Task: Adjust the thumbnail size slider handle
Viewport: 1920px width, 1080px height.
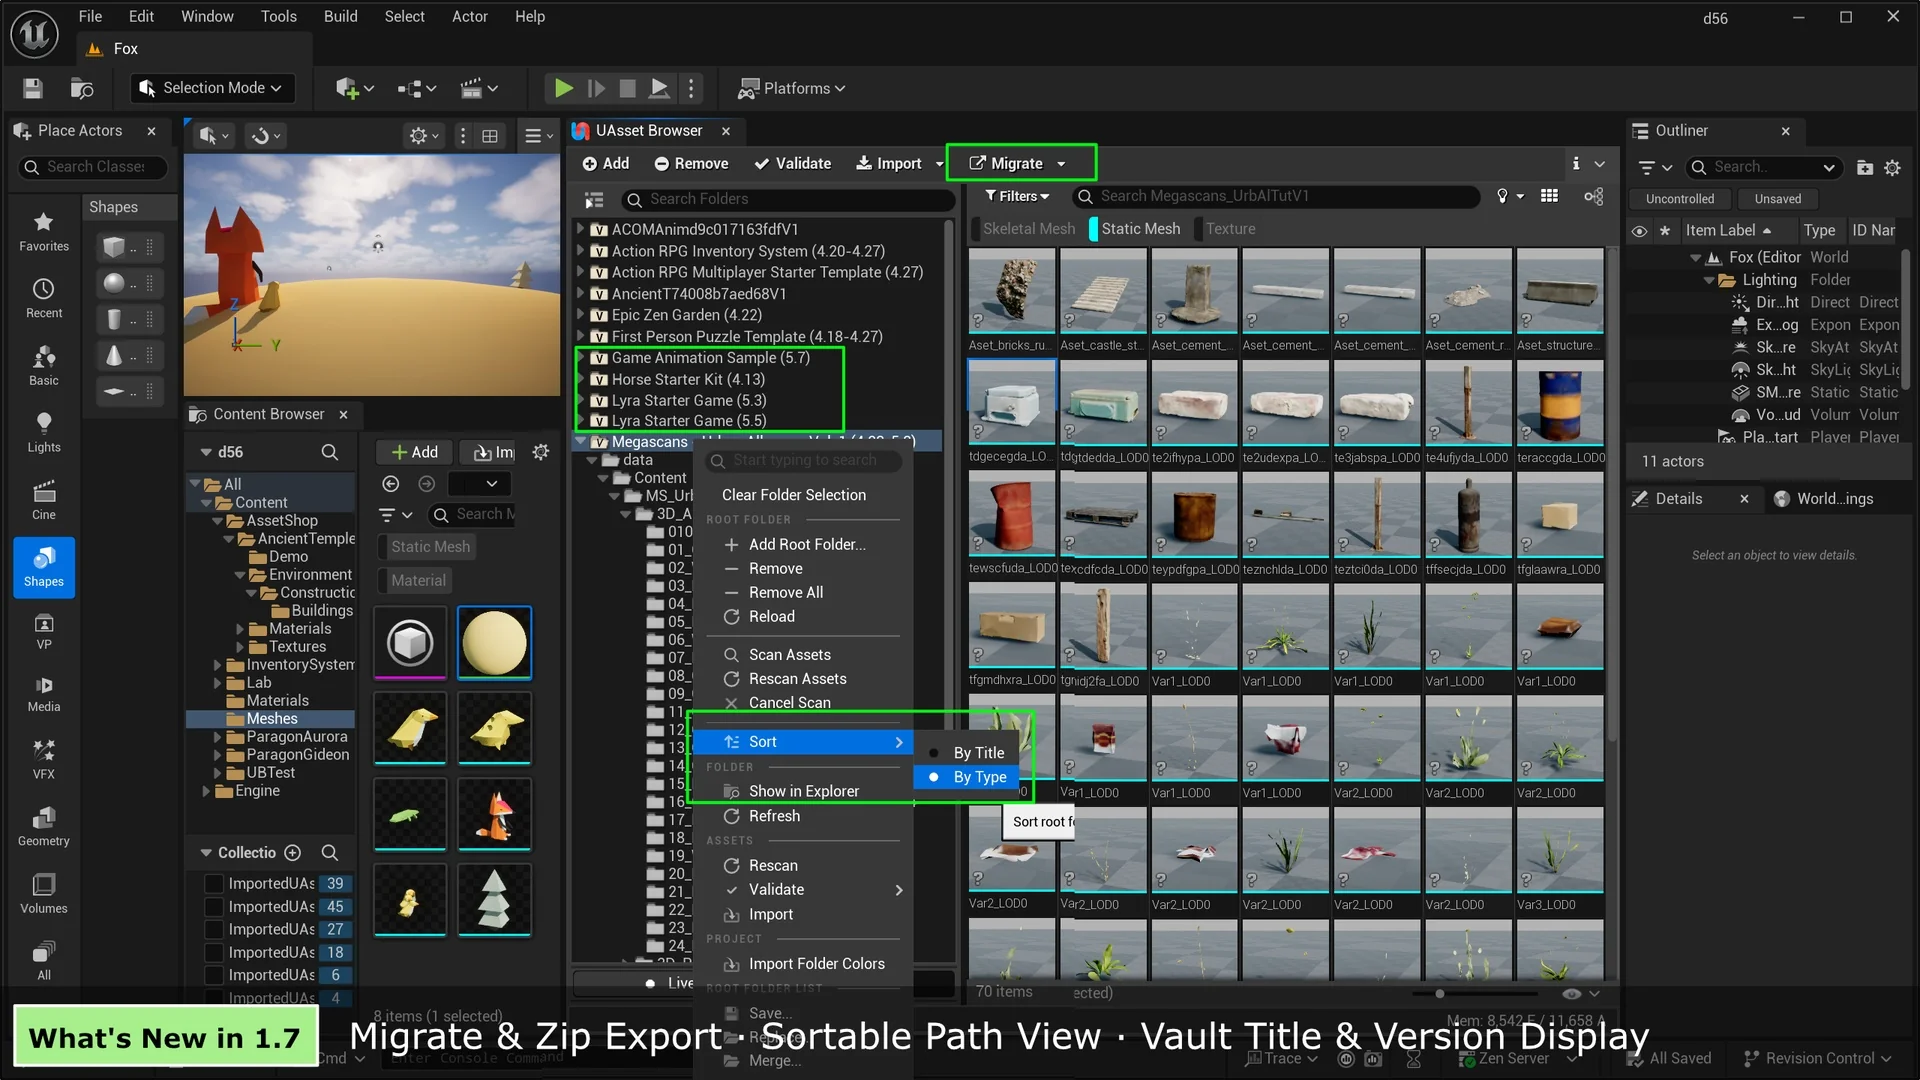Action: point(1439,994)
